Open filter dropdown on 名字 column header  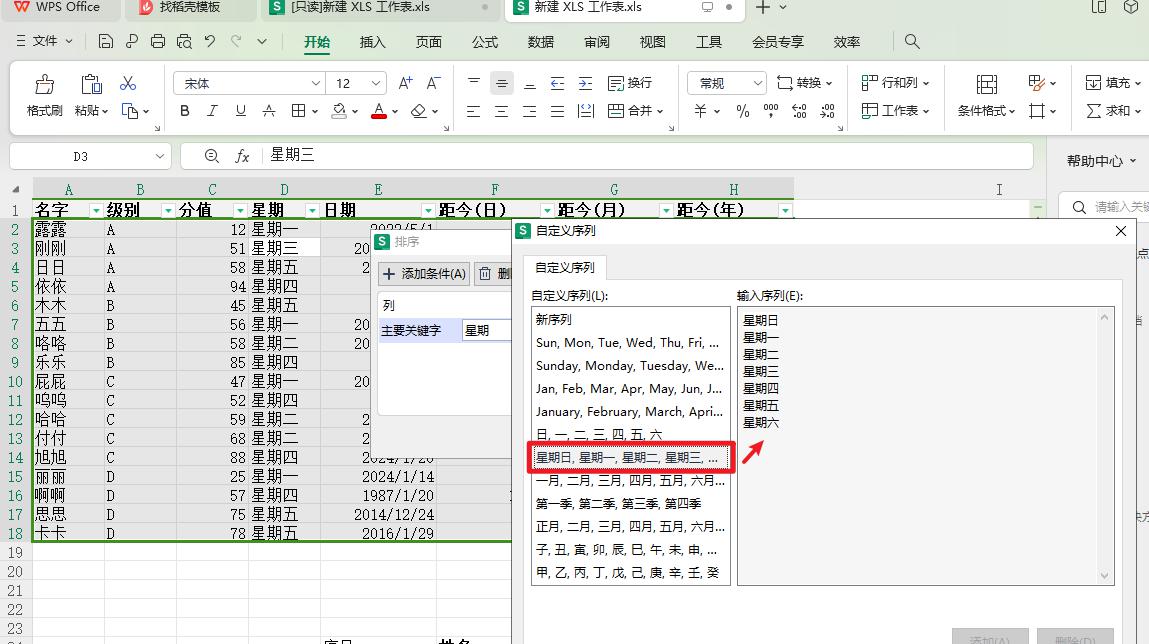point(96,210)
